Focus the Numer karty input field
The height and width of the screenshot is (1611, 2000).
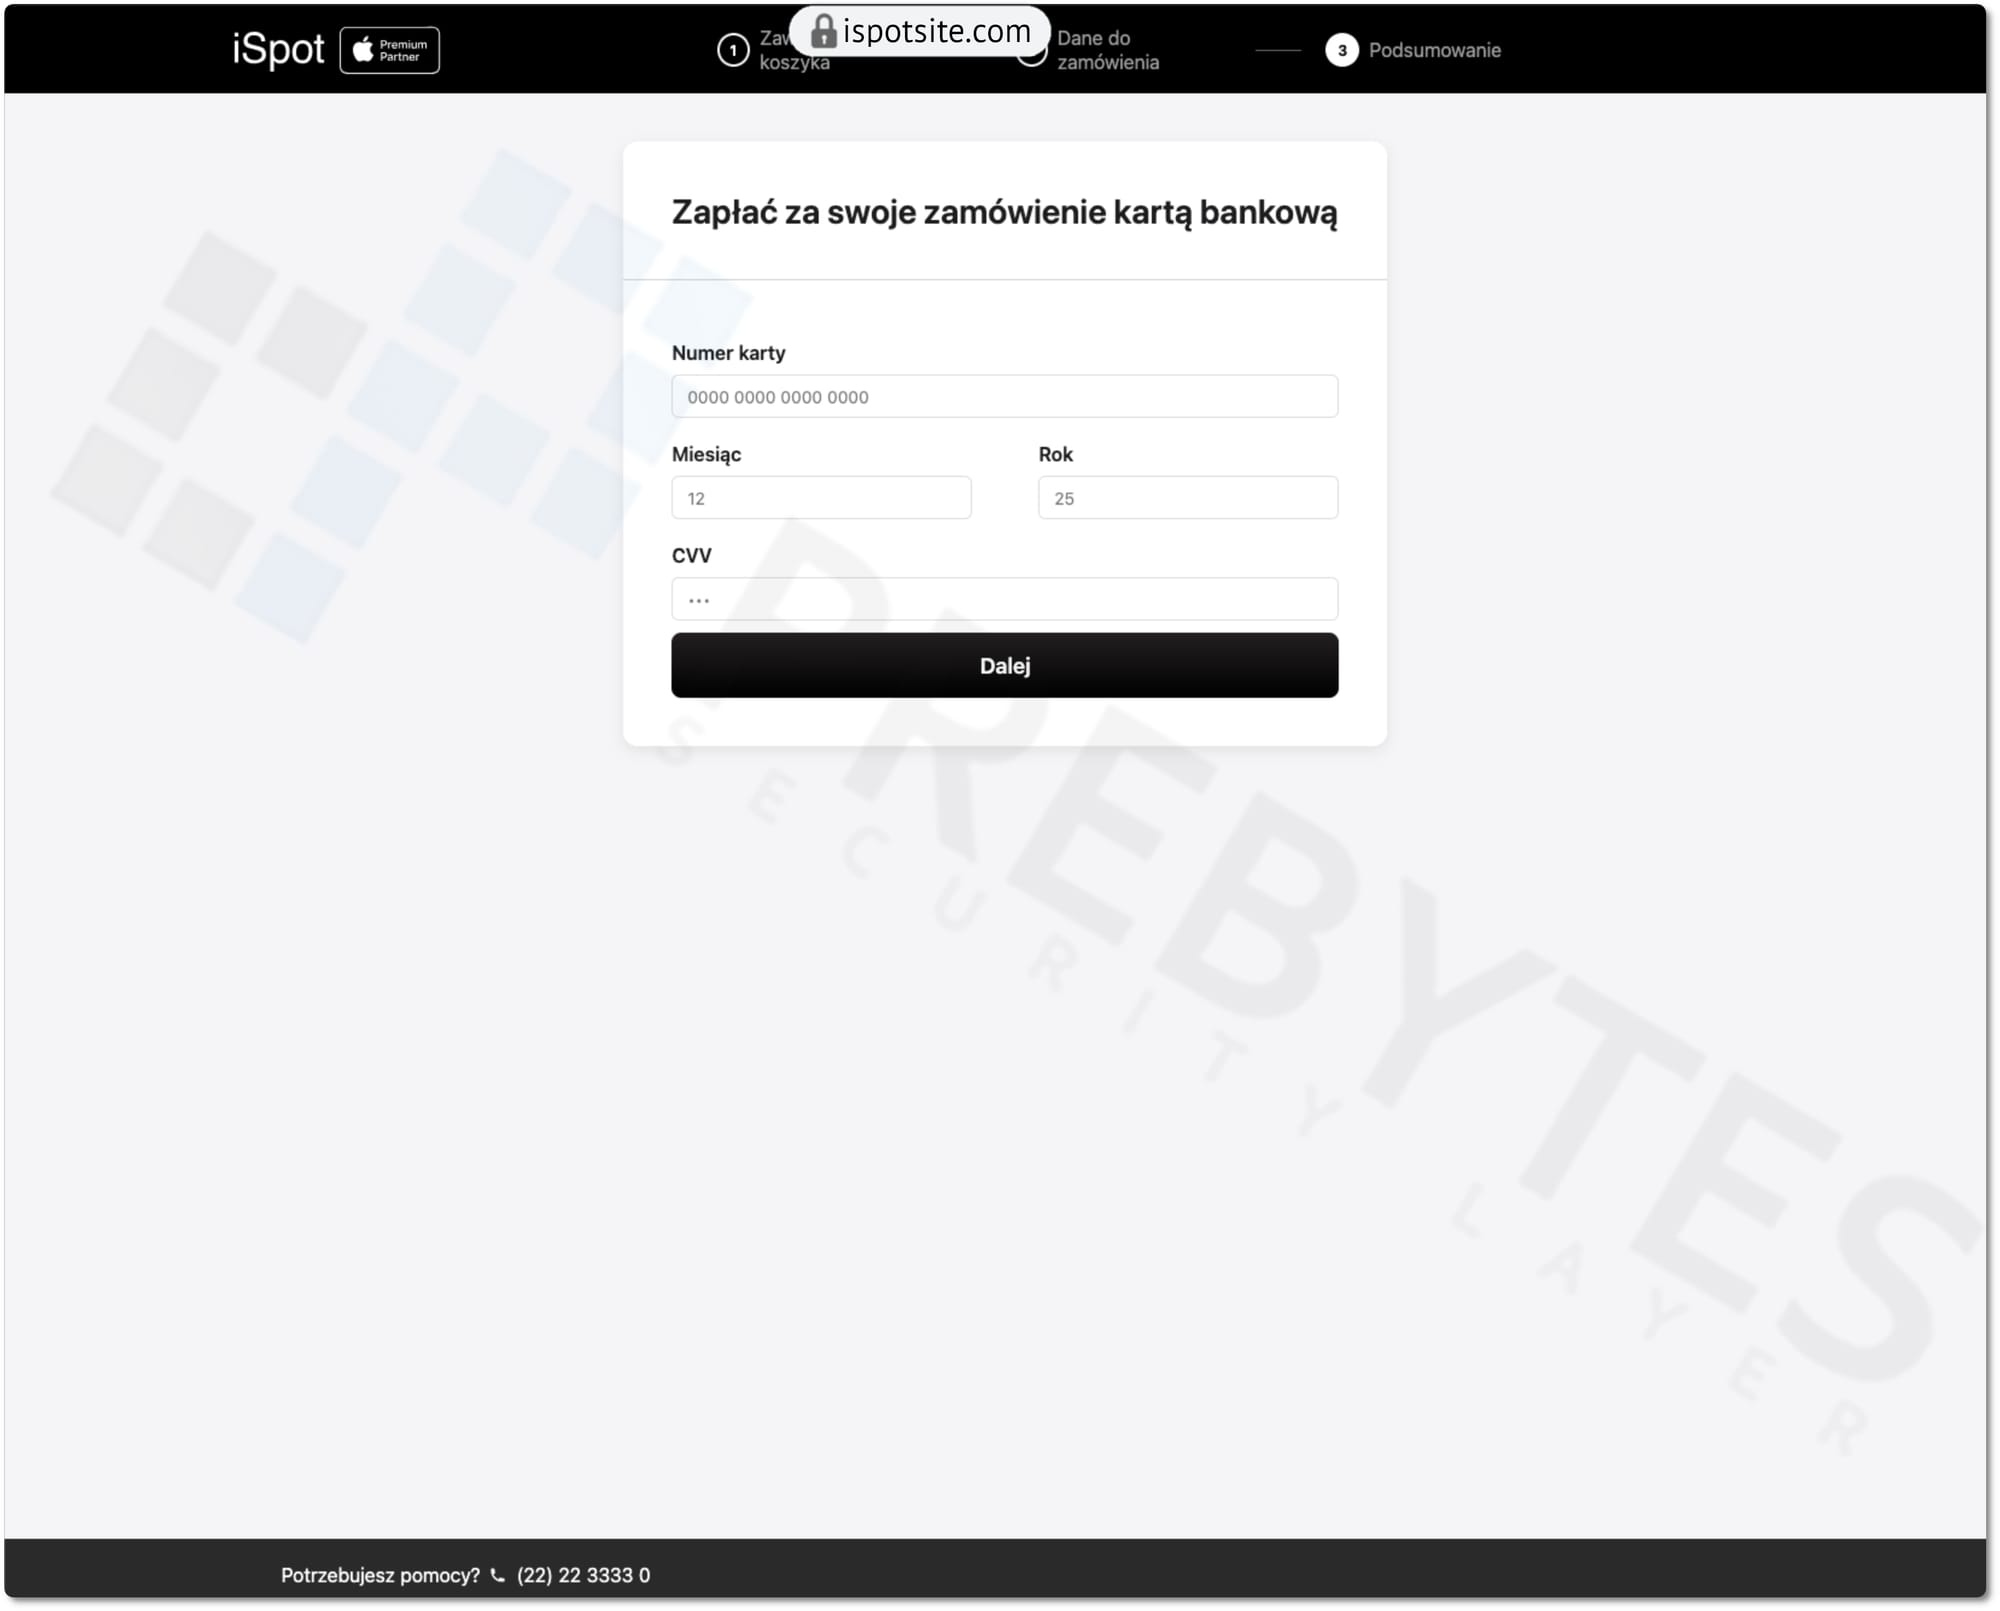tap(1004, 397)
